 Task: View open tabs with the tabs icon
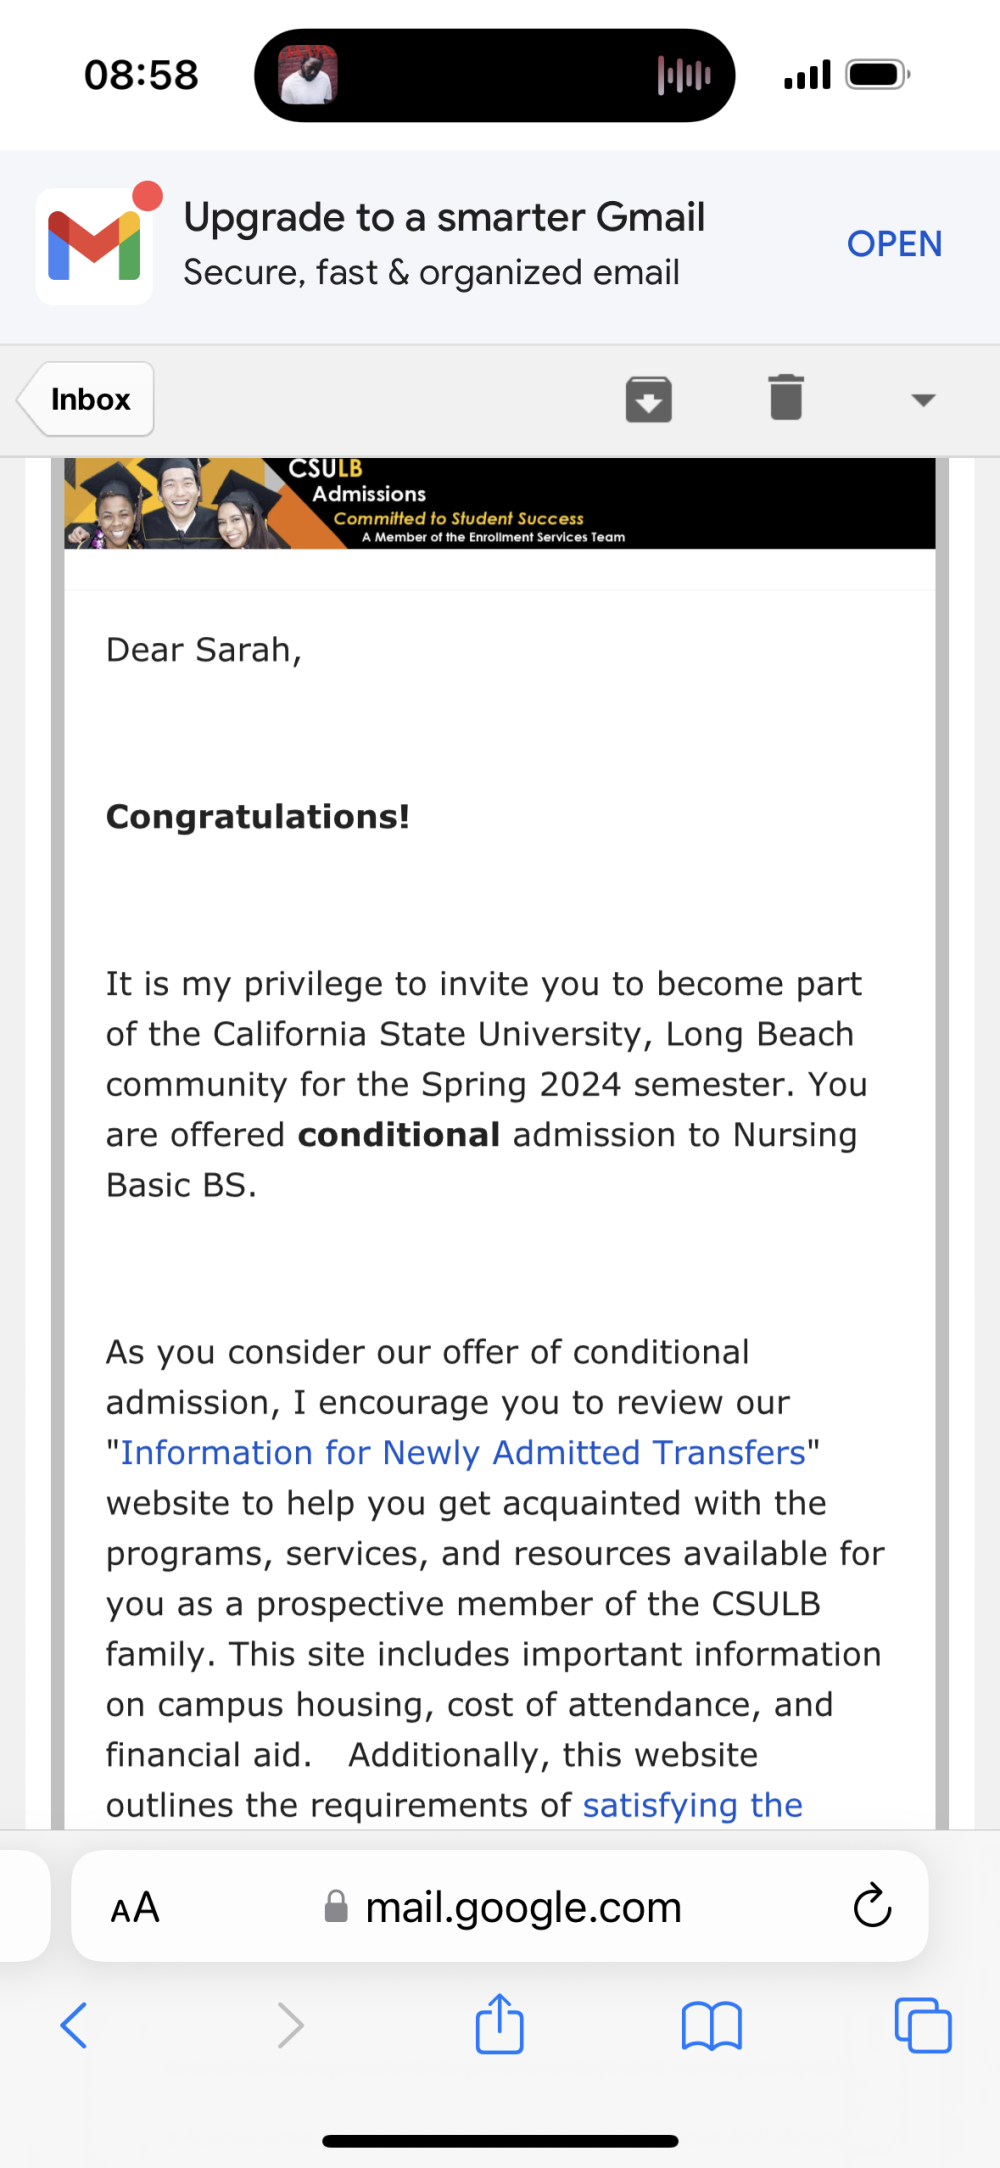pyautogui.click(x=923, y=2025)
